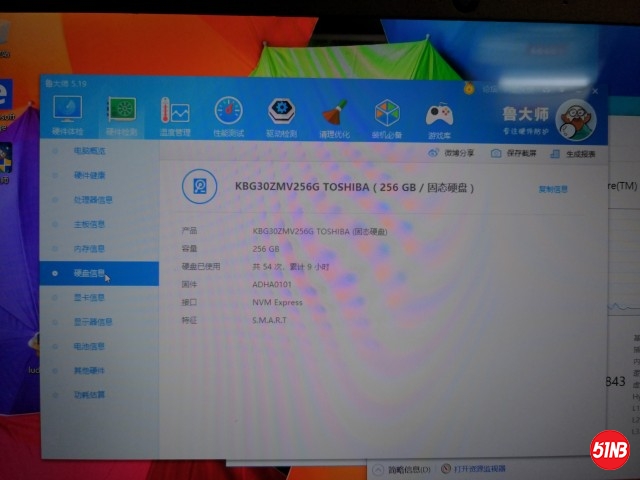Open the 装机必备 essential apps cube

(387, 115)
